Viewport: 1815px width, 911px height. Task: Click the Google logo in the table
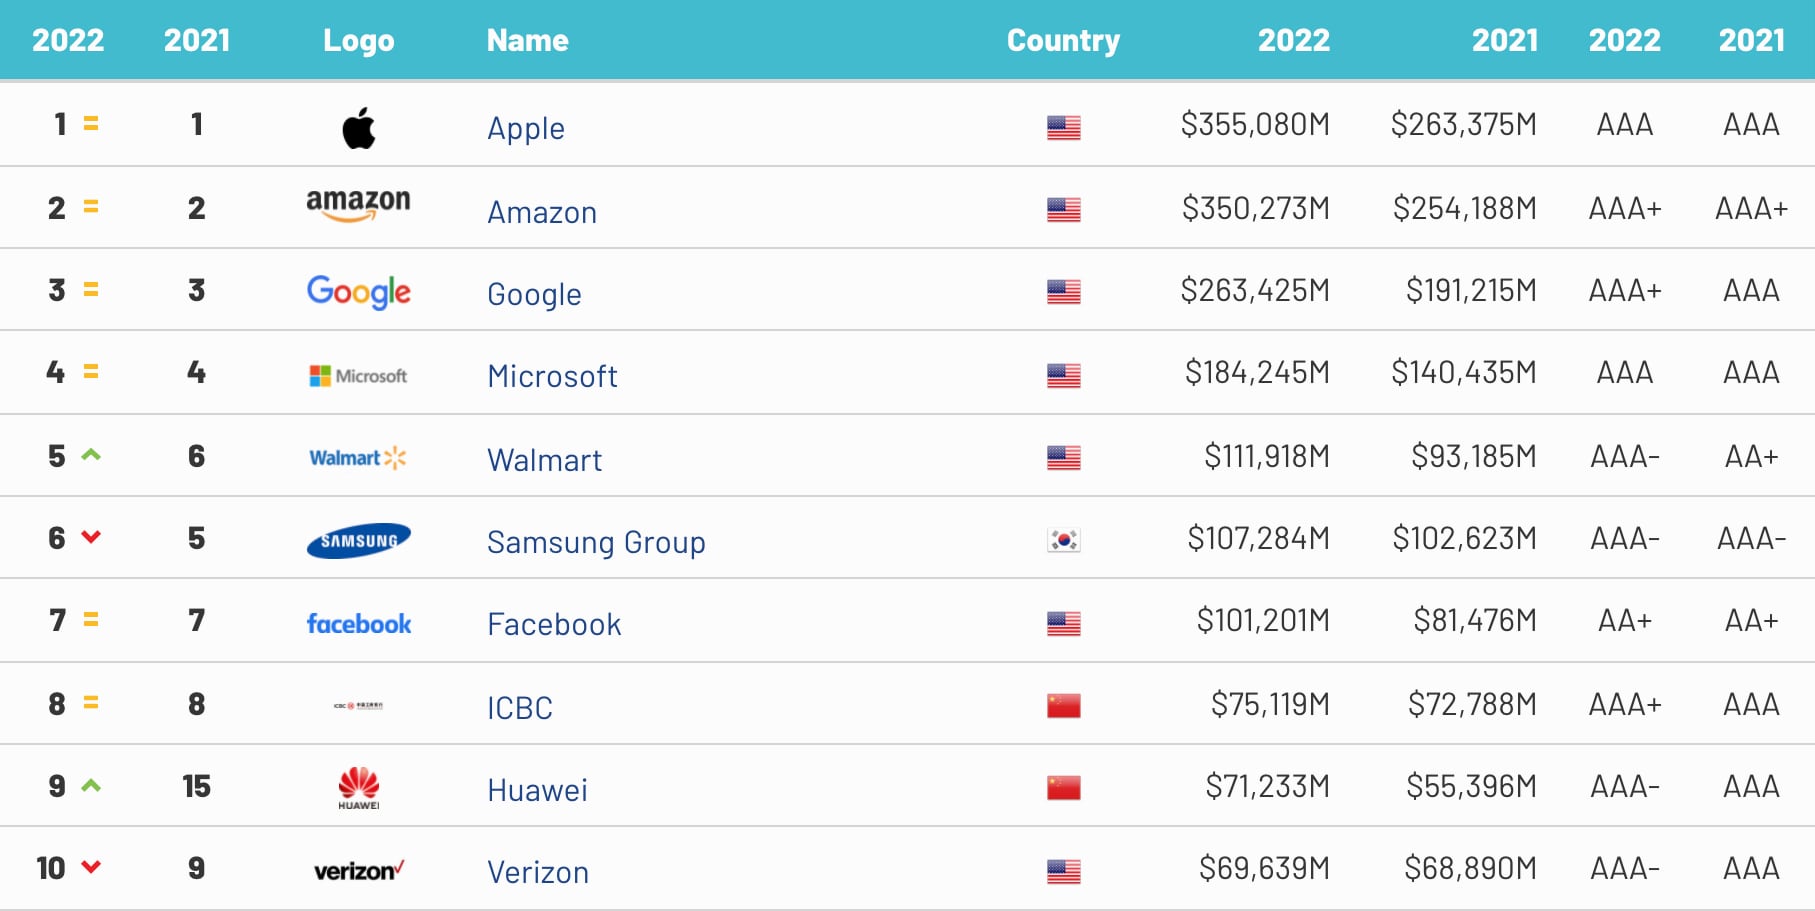tap(358, 291)
